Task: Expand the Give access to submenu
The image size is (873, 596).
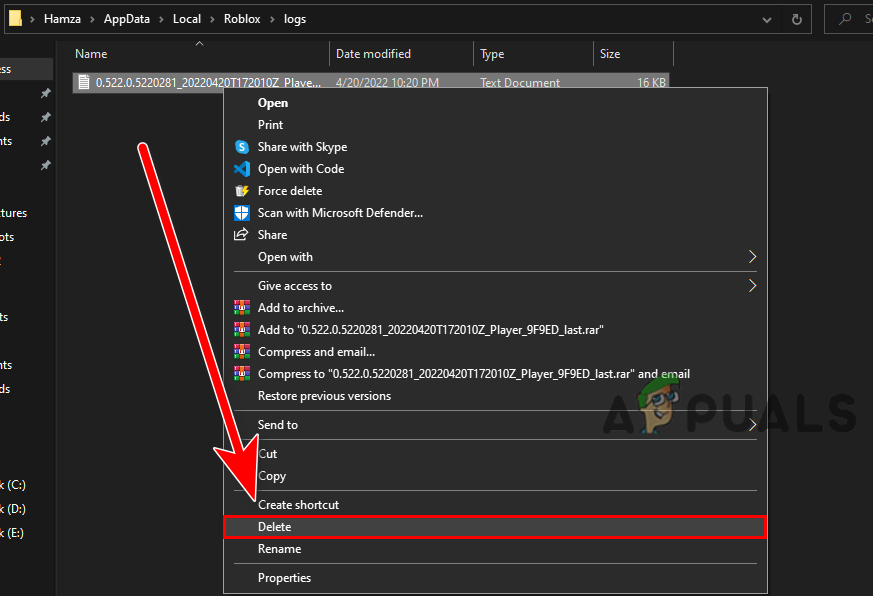Action: point(752,286)
